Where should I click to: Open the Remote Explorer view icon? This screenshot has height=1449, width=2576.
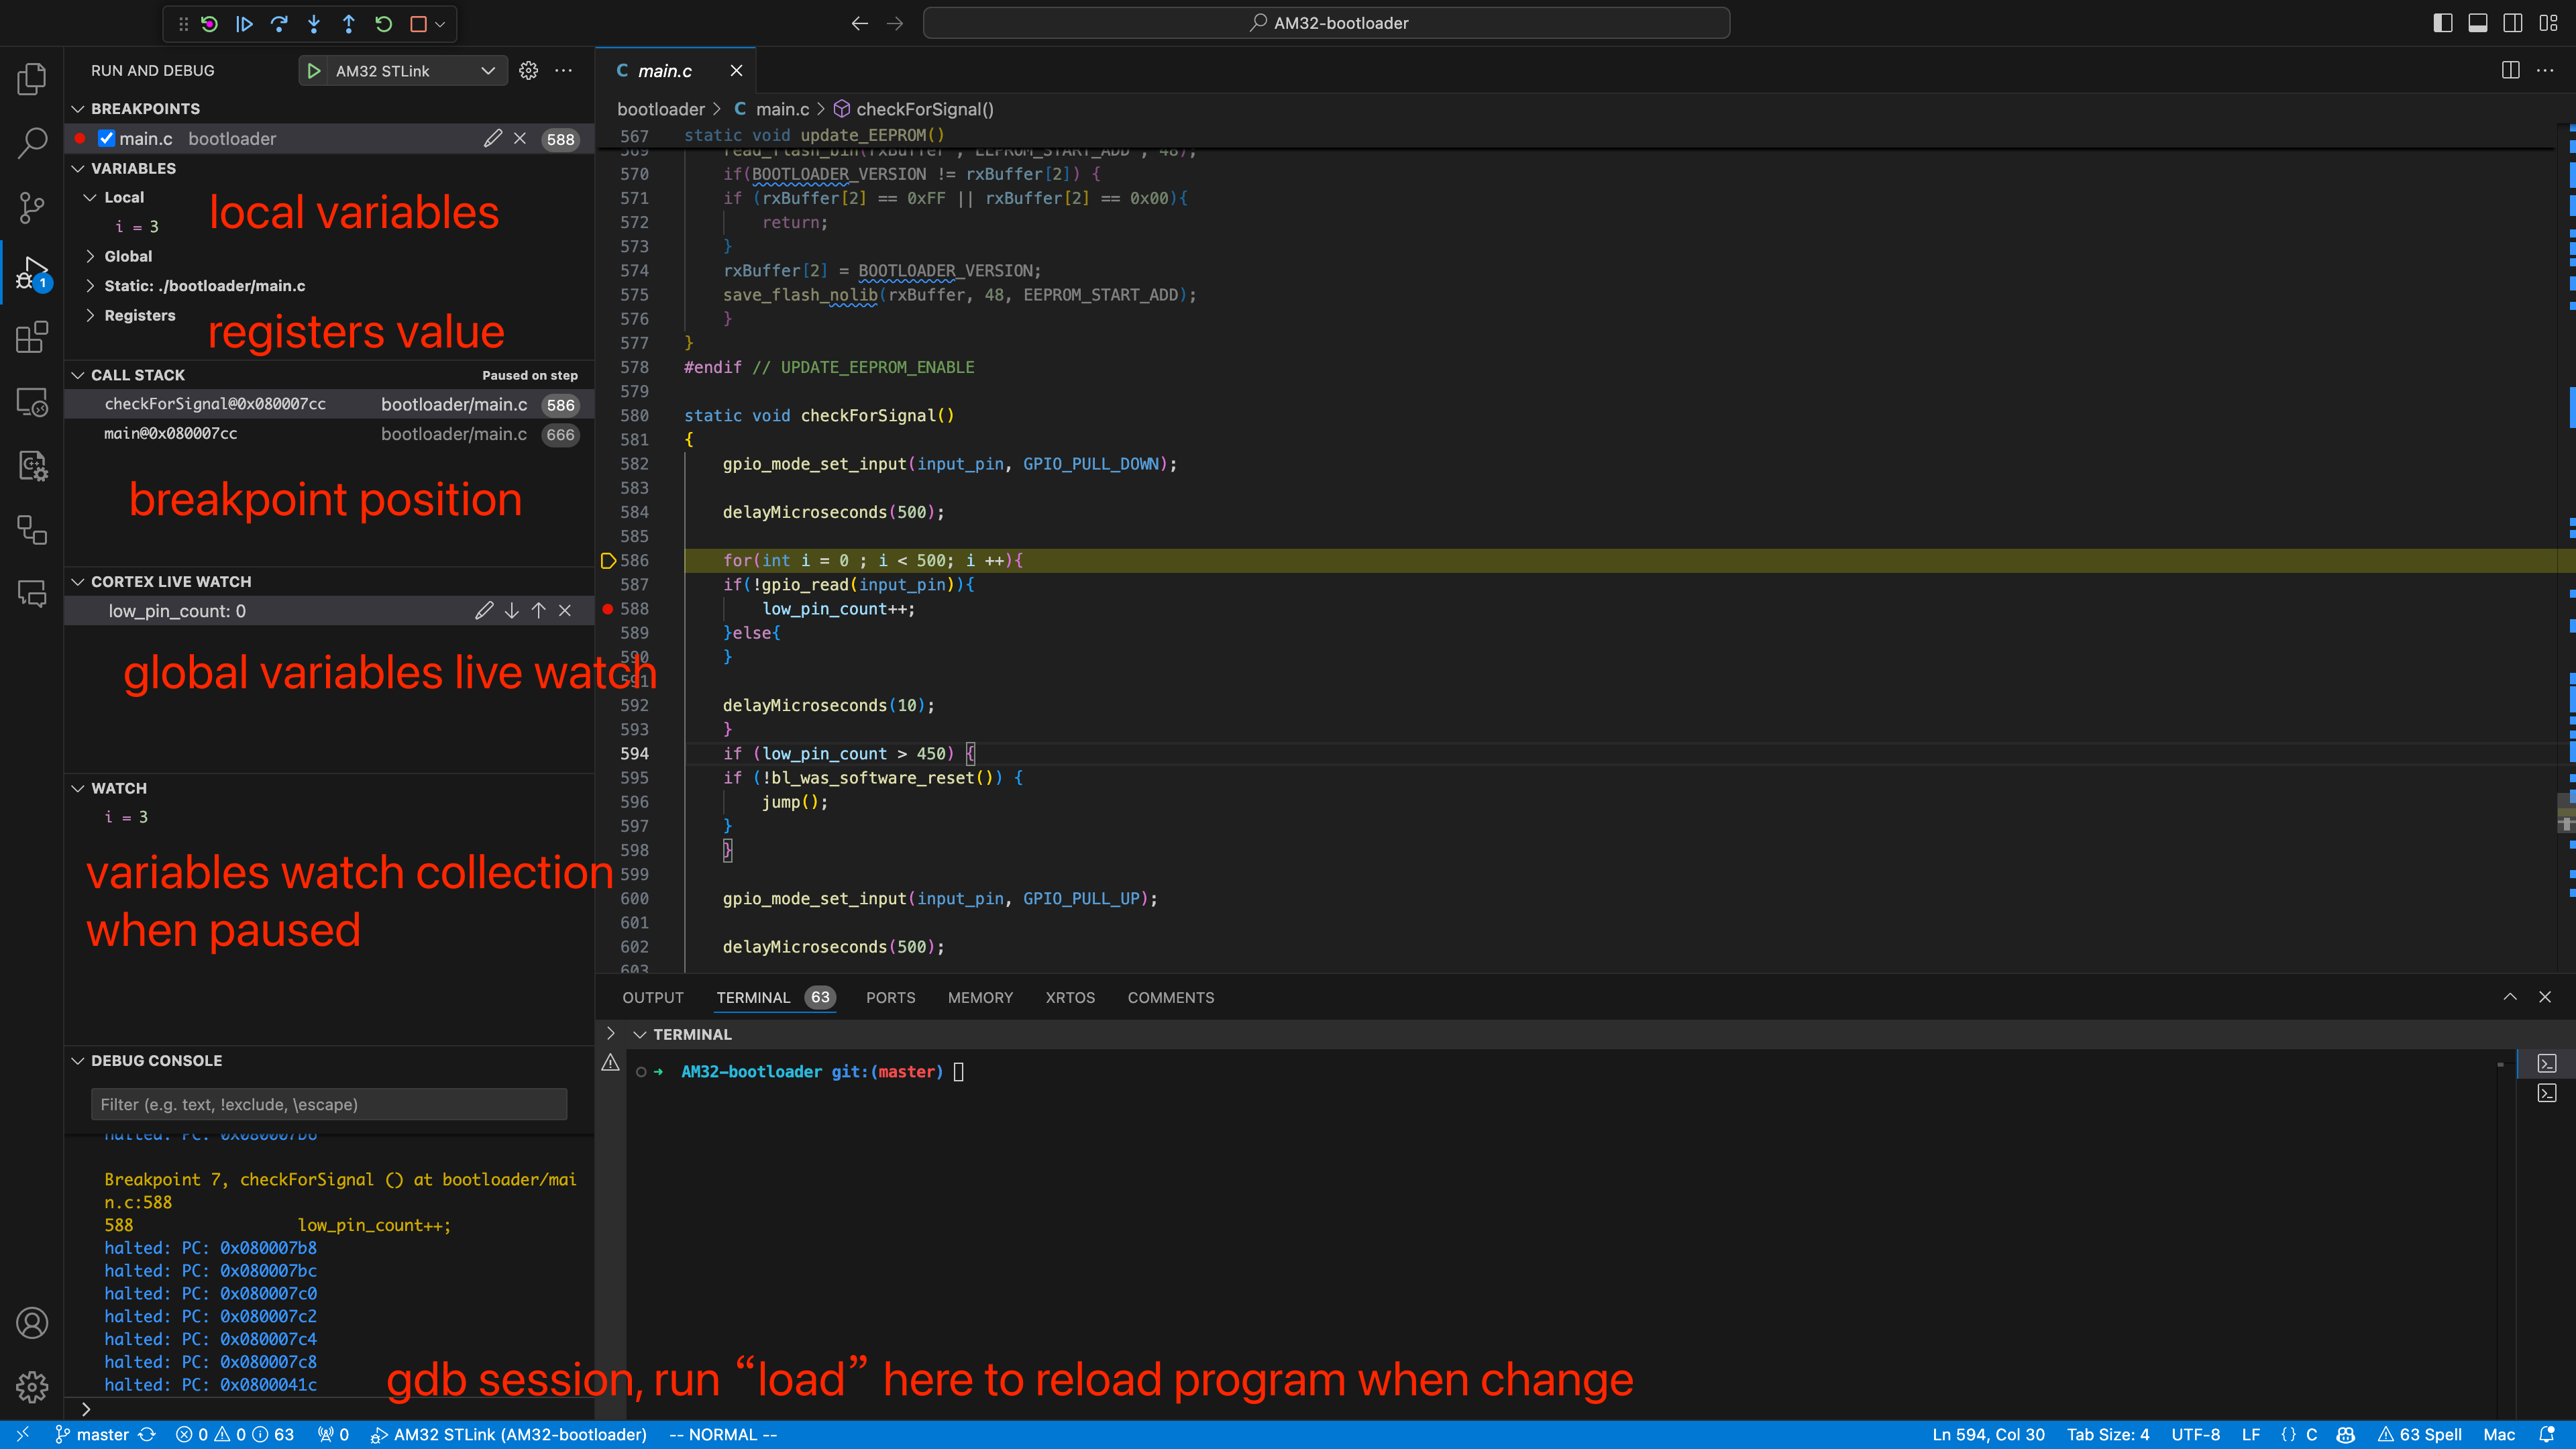coord(32,402)
